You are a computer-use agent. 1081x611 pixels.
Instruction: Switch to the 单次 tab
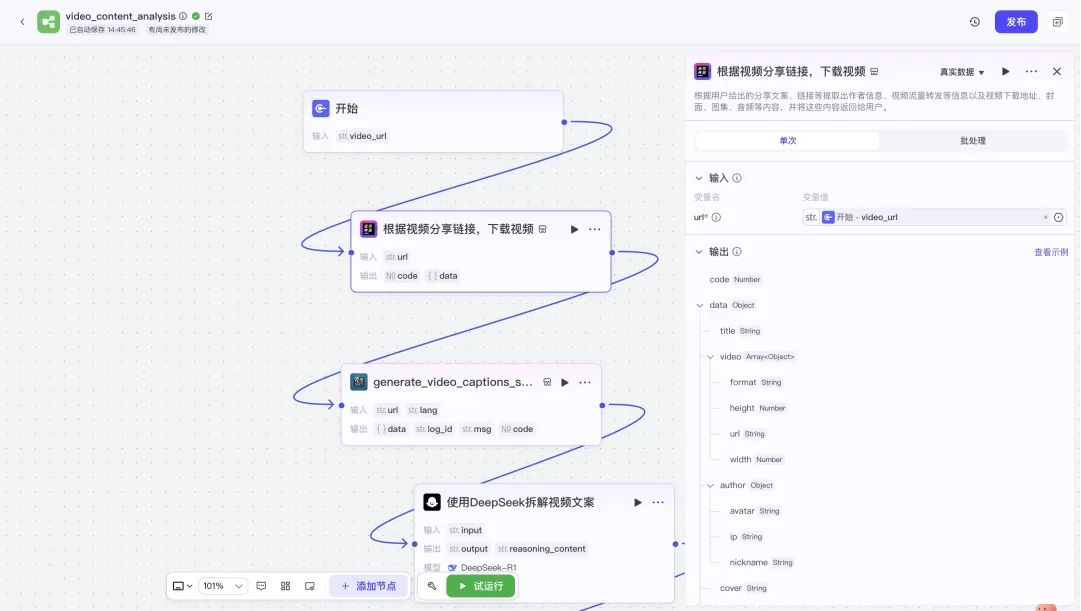(787, 141)
